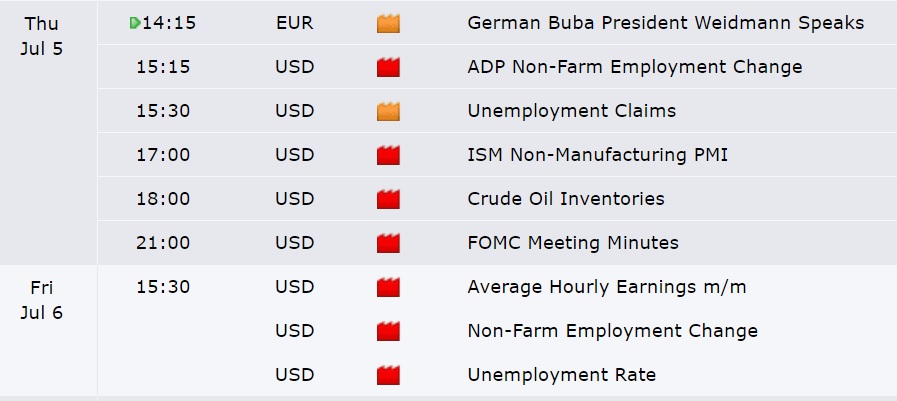Click orange impact icon for Unemployment Claims
Screen dimensions: 897x401
(x=388, y=111)
